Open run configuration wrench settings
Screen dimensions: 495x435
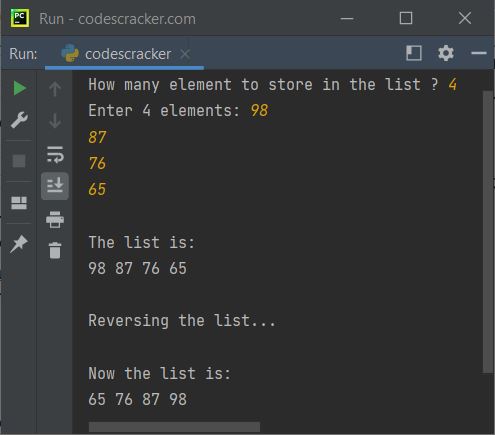pyautogui.click(x=19, y=120)
